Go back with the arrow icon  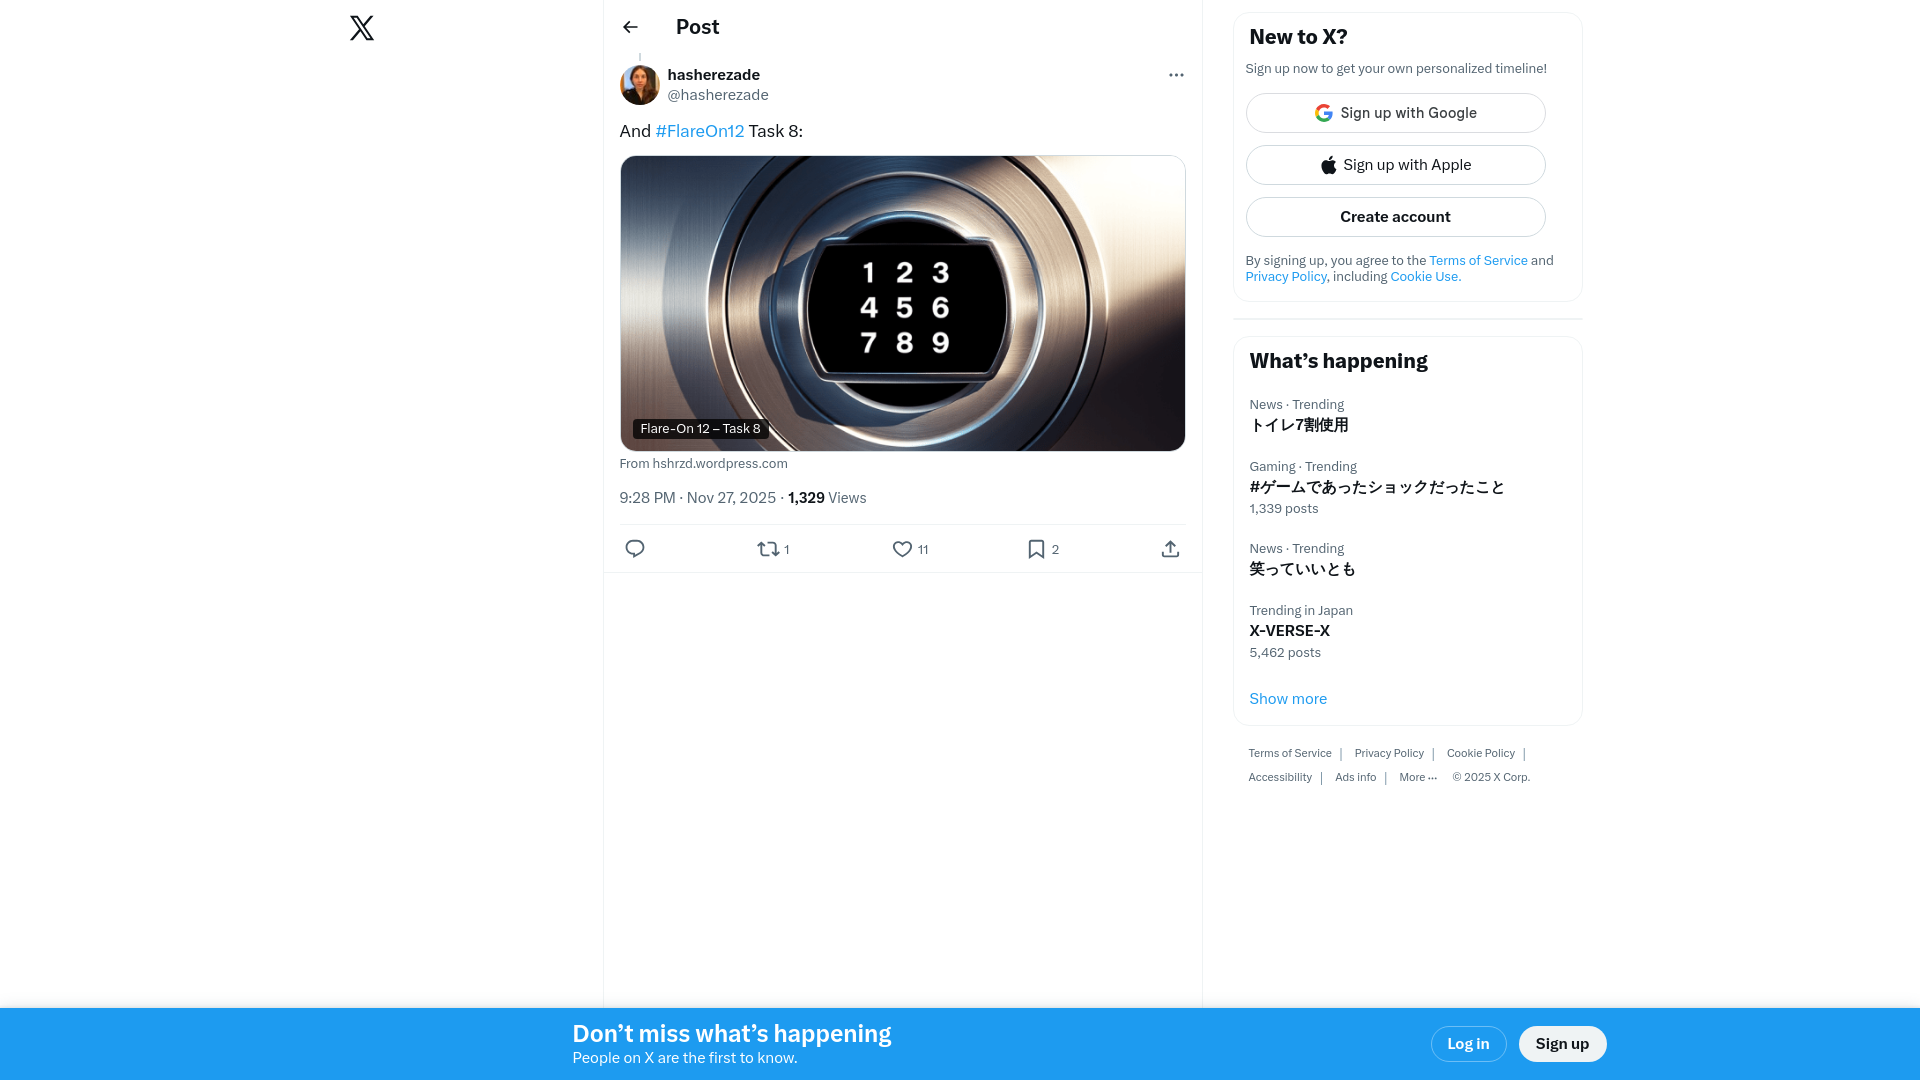[x=630, y=27]
